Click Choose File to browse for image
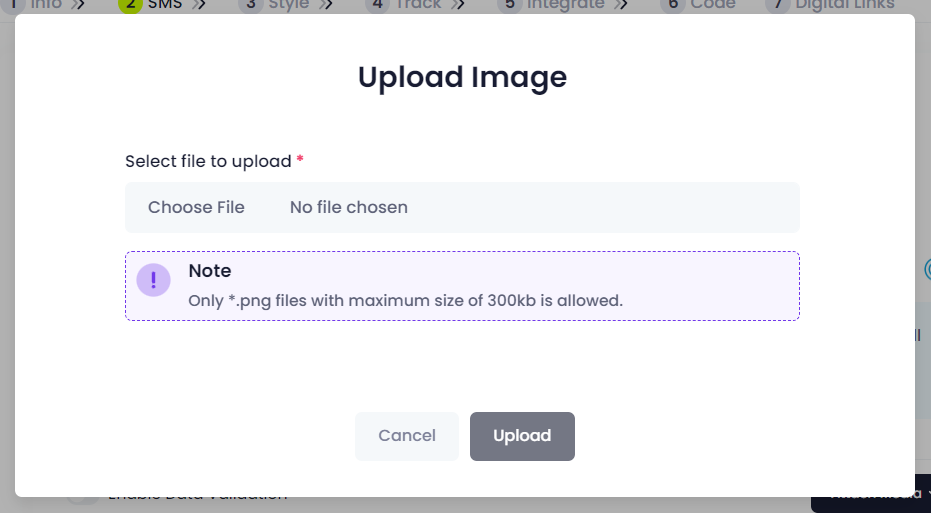Screen dimensions: 931x513 pyautogui.click(x=196, y=207)
